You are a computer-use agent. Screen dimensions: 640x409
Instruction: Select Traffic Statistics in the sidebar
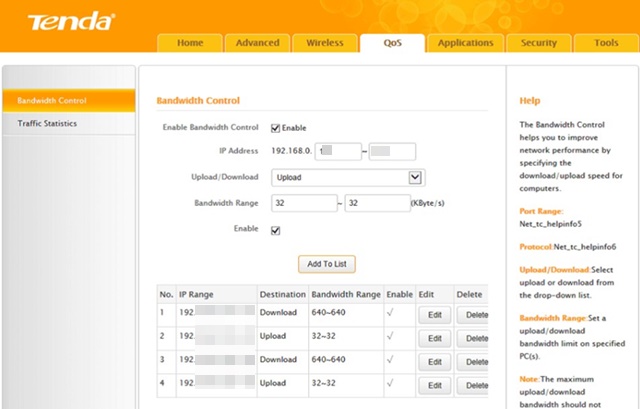tap(47, 124)
